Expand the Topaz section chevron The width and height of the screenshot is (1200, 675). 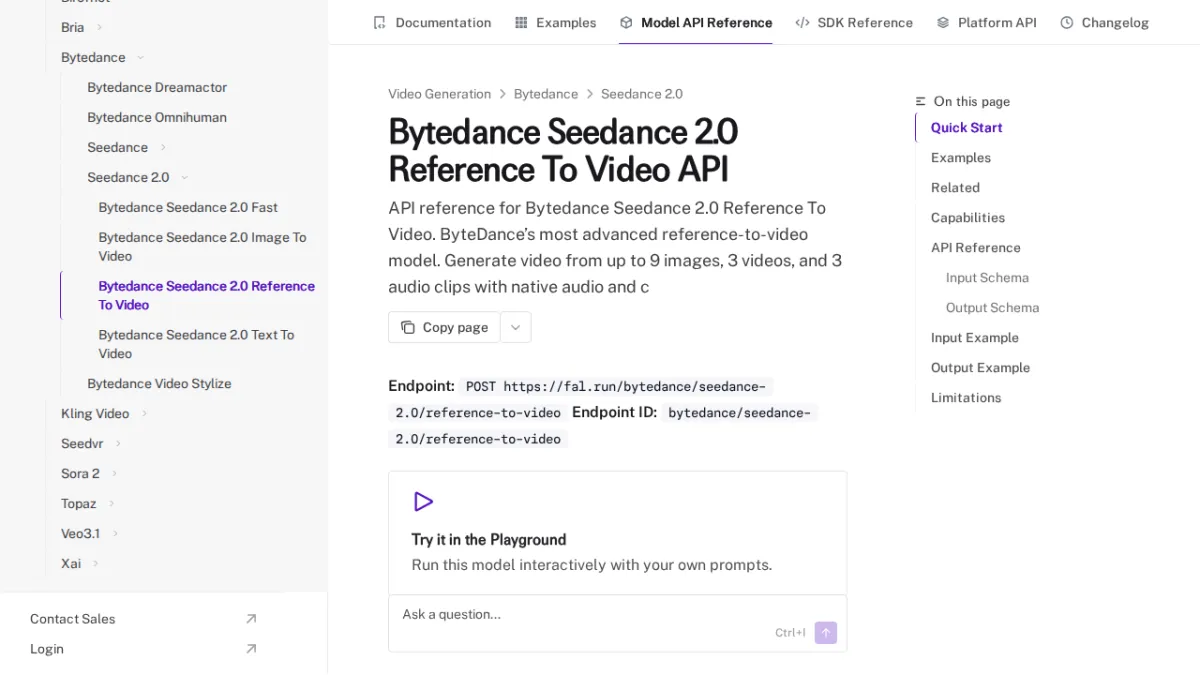click(111, 503)
